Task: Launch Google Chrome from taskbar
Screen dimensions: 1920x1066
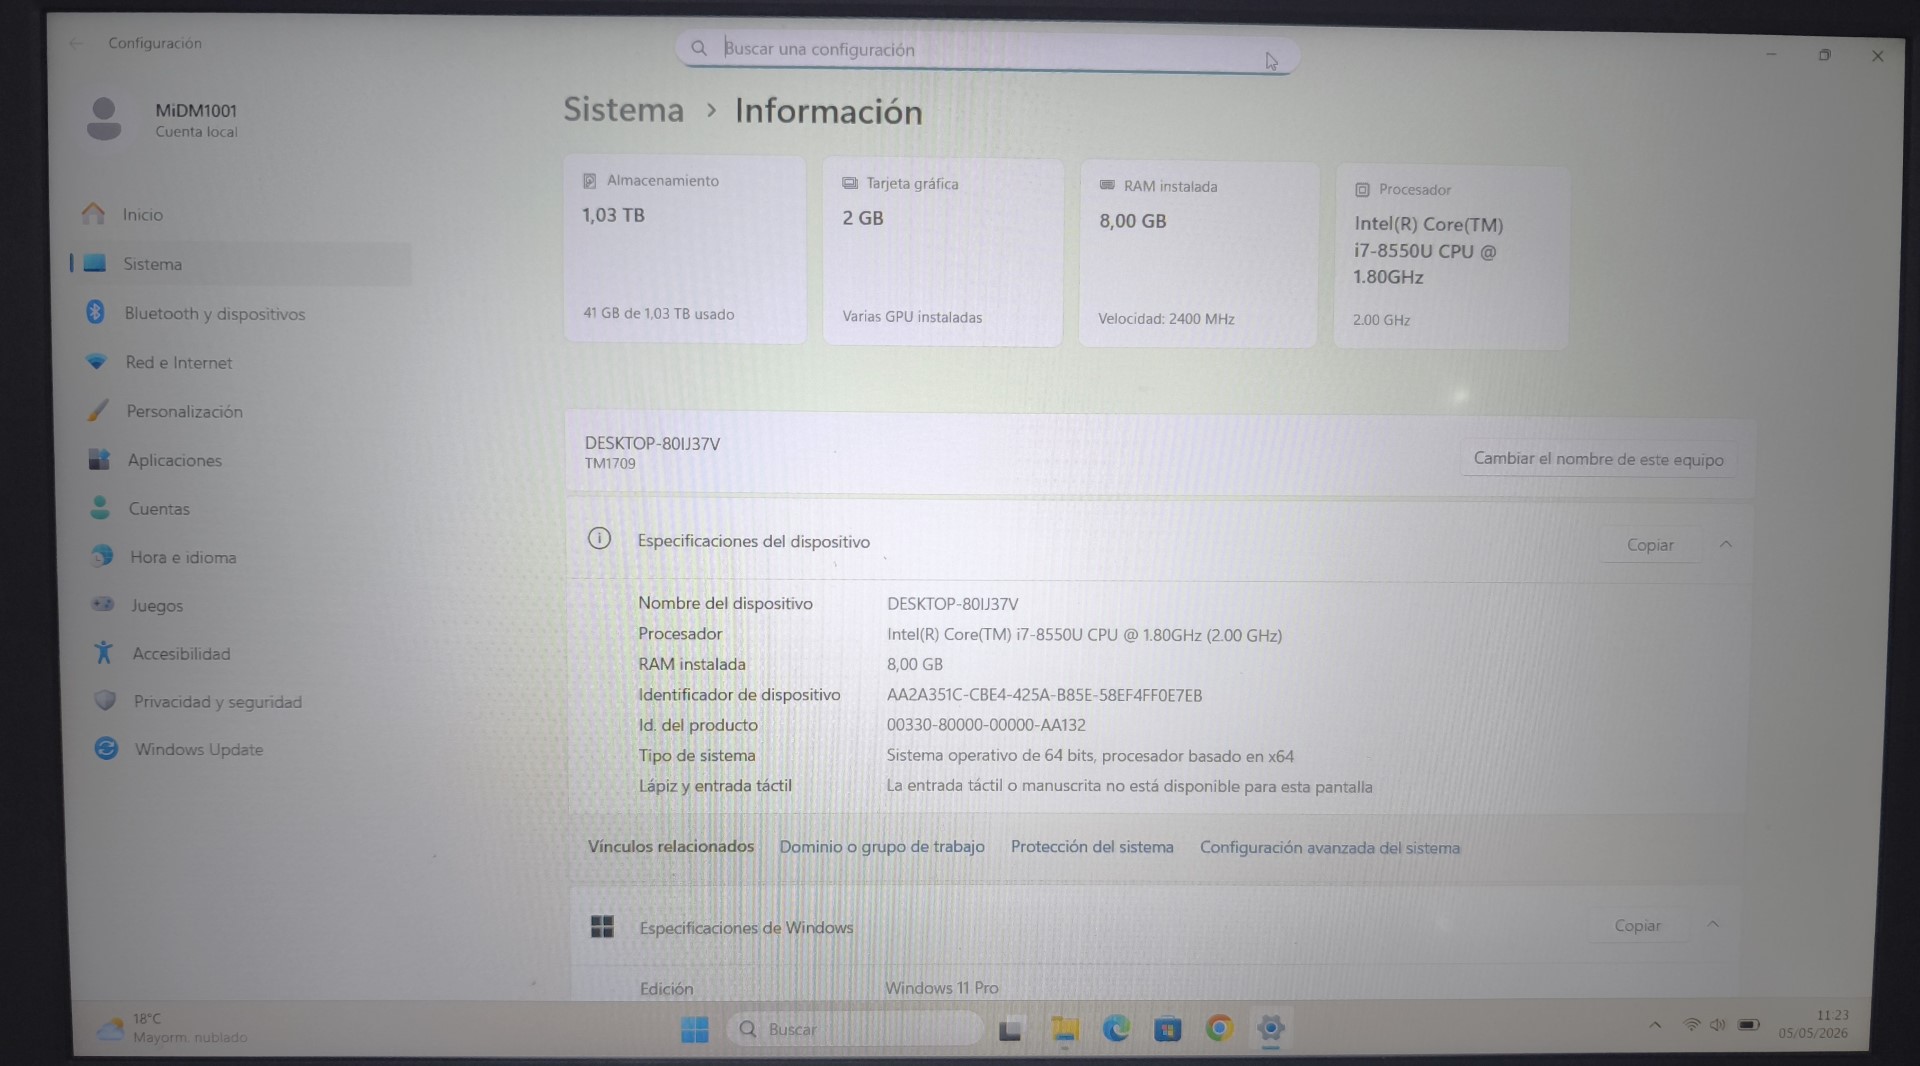Action: (x=1219, y=1028)
